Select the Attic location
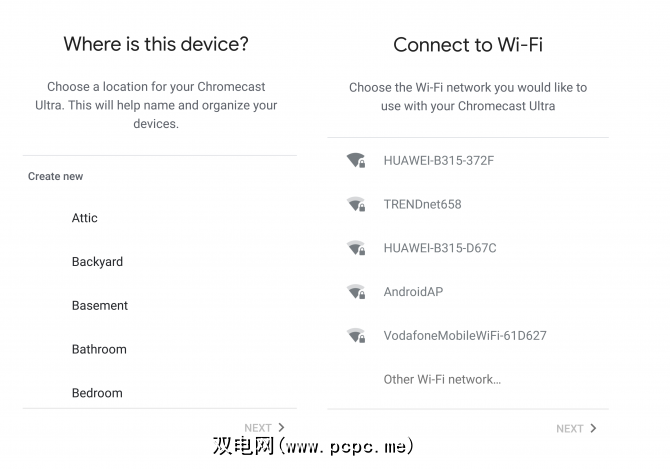670x469 pixels. tap(85, 218)
